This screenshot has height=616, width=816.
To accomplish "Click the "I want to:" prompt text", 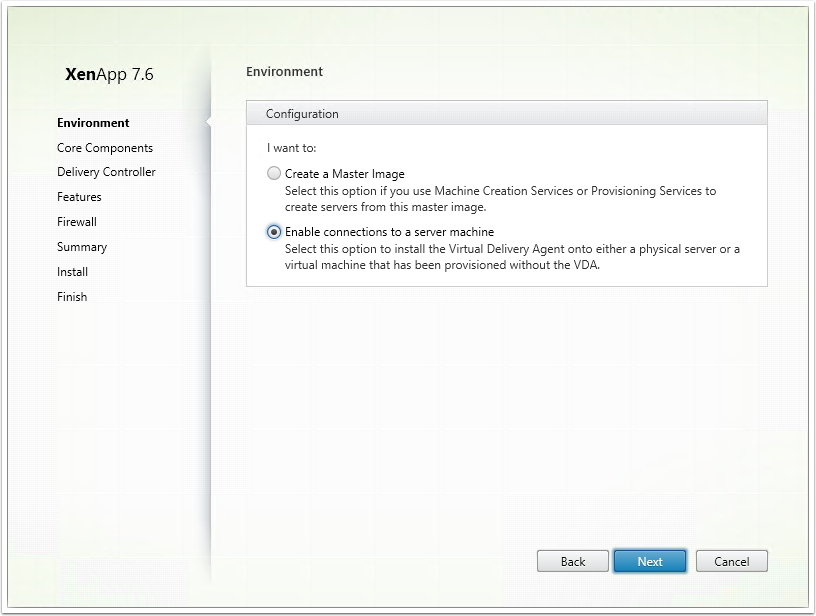I will 291,148.
